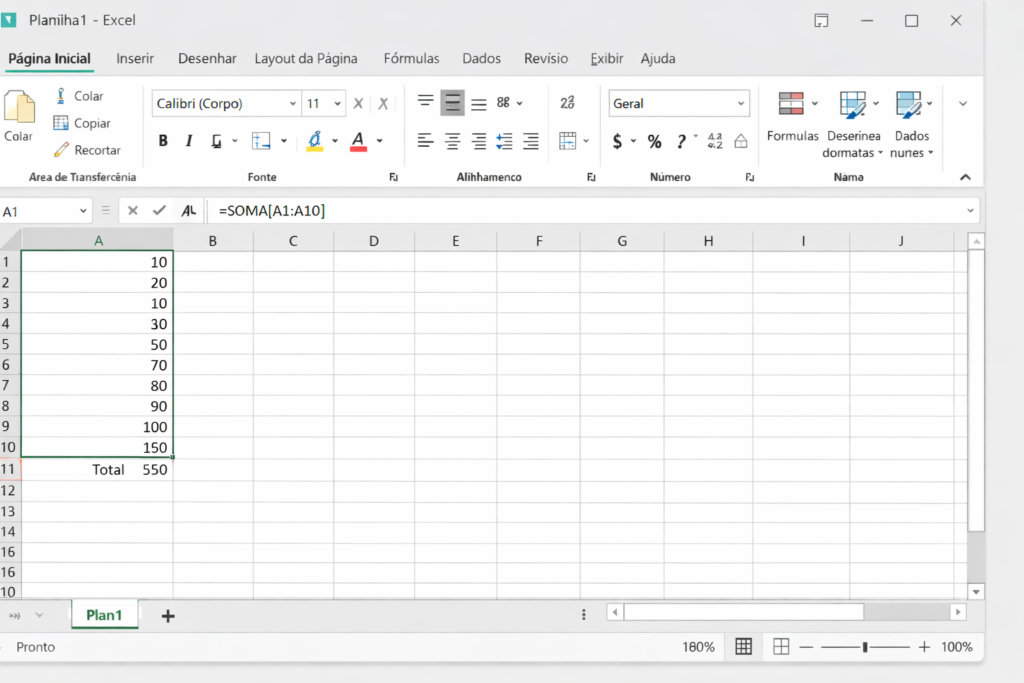Add a new sheet with plus button

(168, 616)
